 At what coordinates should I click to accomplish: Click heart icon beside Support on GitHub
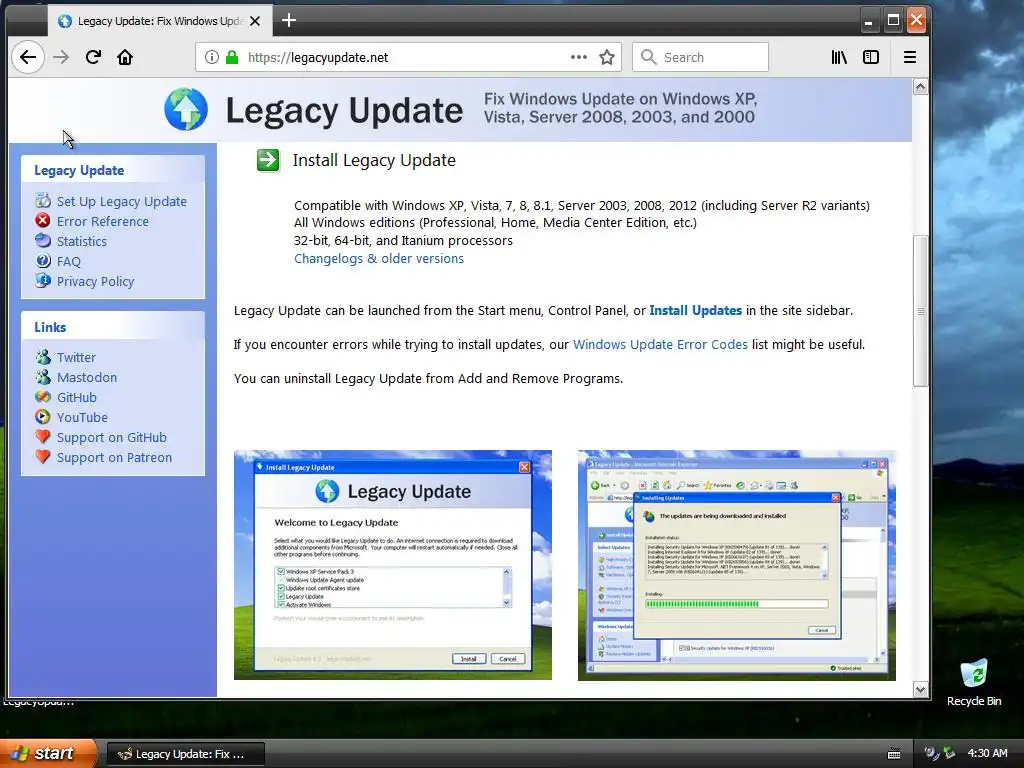43,436
